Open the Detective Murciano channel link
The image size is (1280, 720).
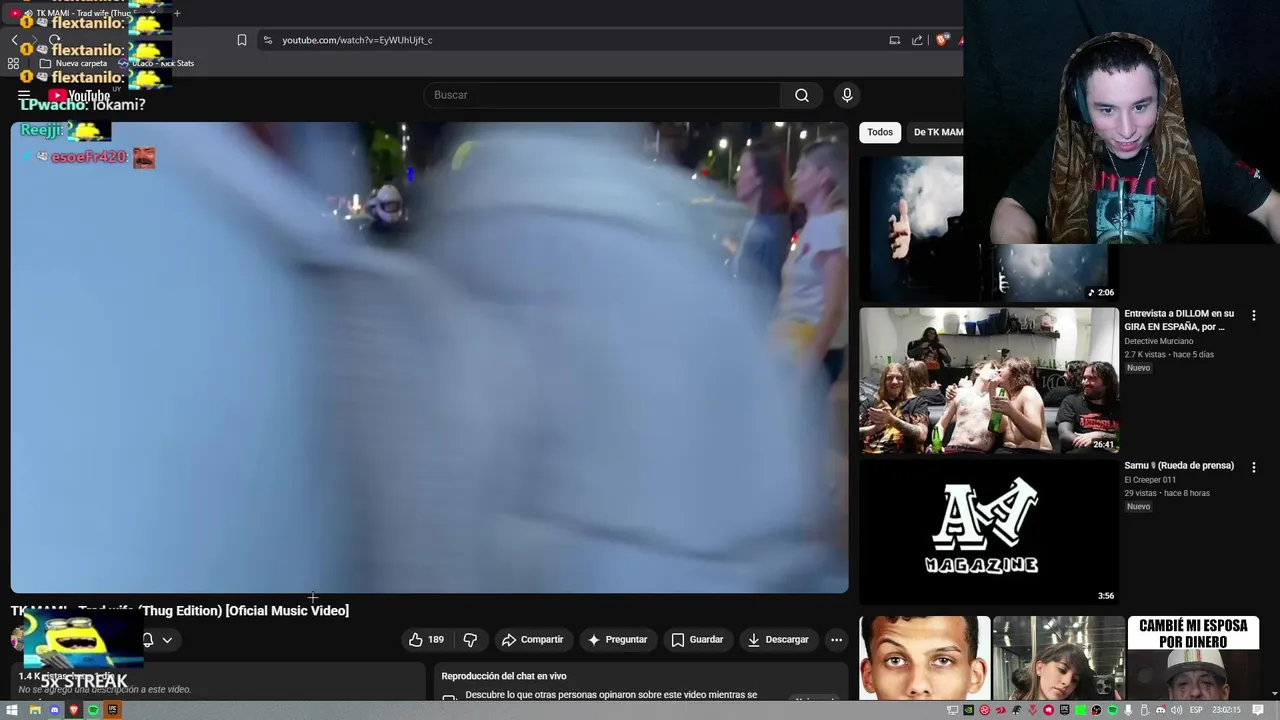point(1158,341)
